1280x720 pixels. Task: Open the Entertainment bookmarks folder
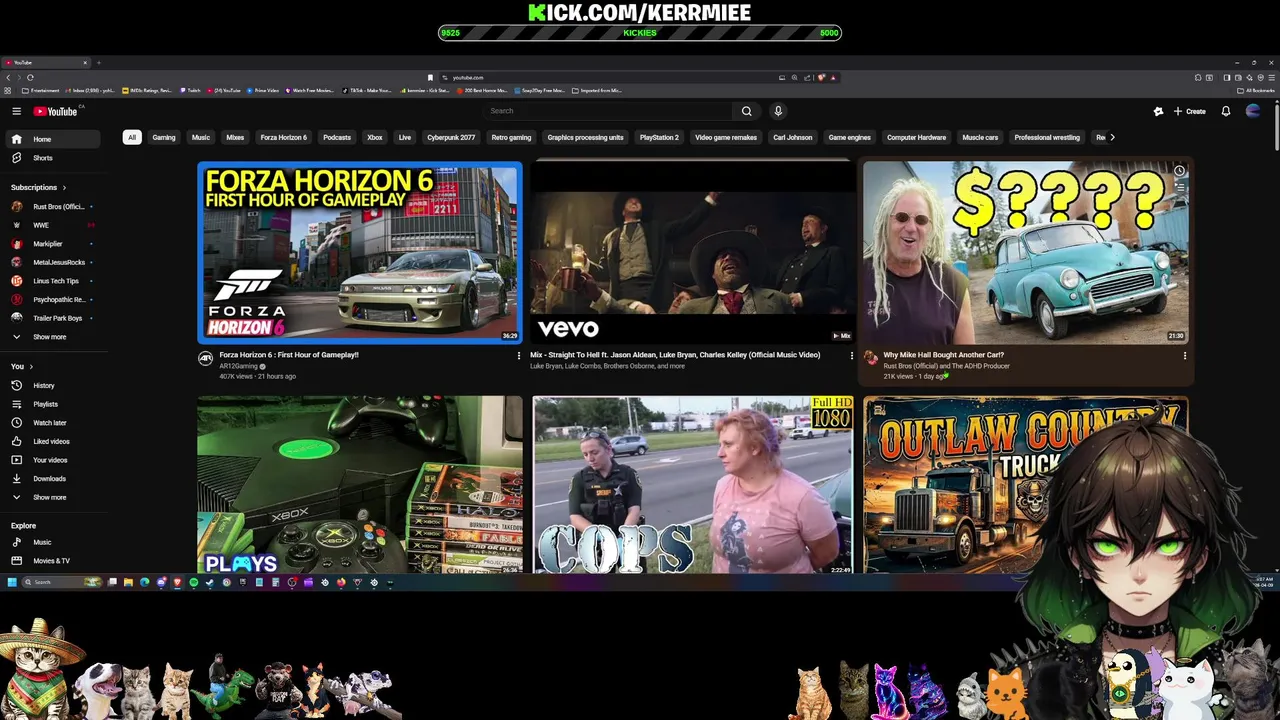pos(41,90)
